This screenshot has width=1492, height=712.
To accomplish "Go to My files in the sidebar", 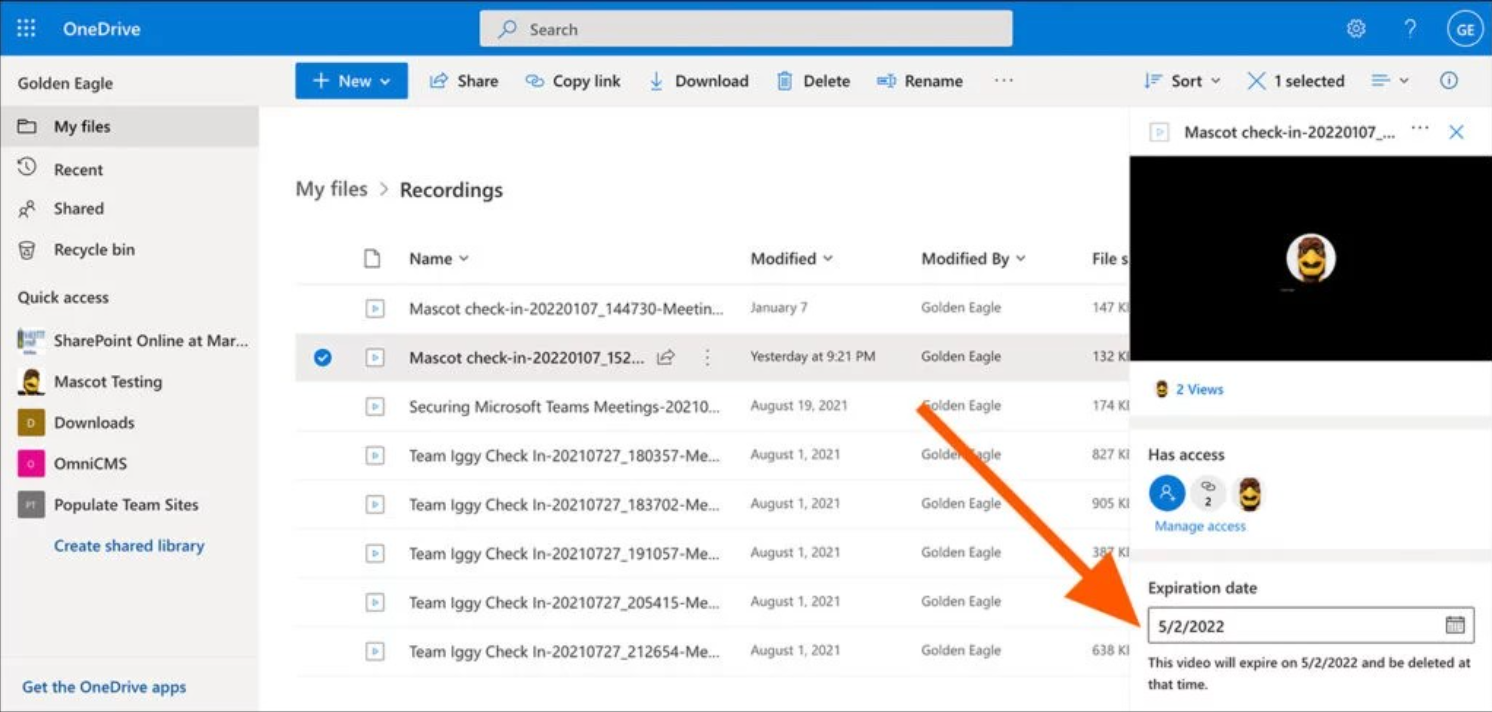I will (129, 127).
